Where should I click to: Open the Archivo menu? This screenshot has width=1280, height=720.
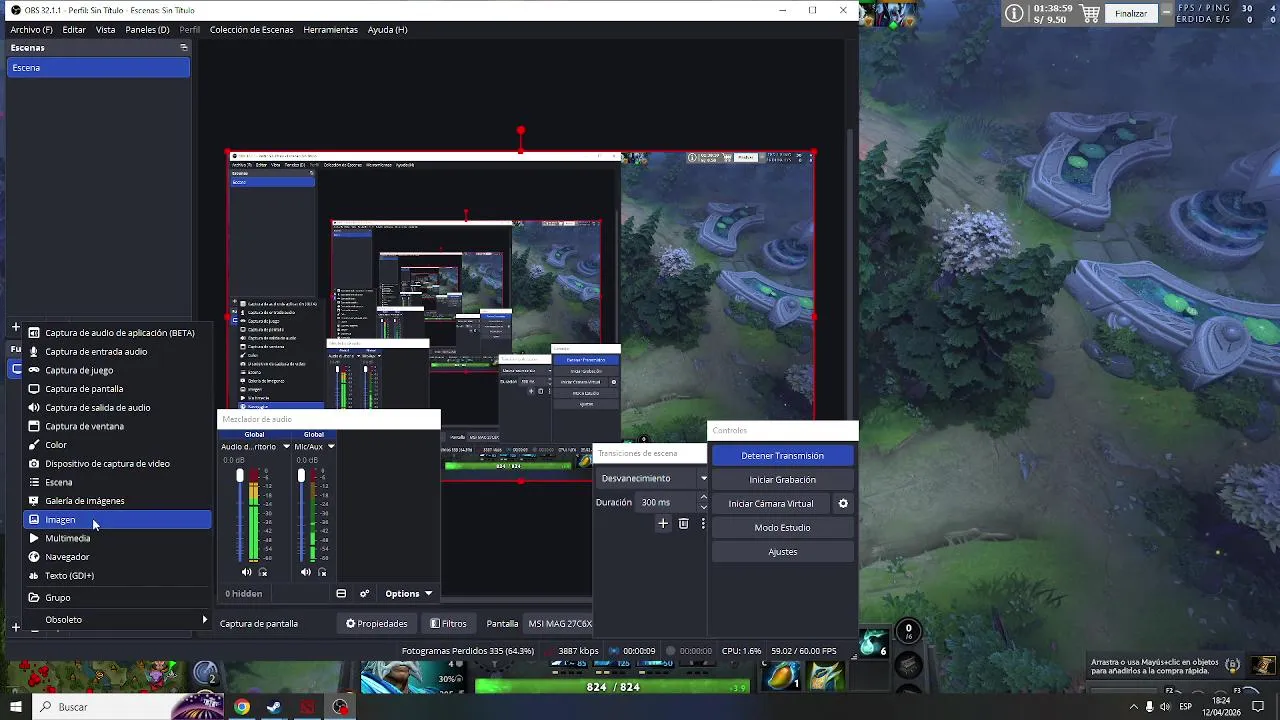31,30
